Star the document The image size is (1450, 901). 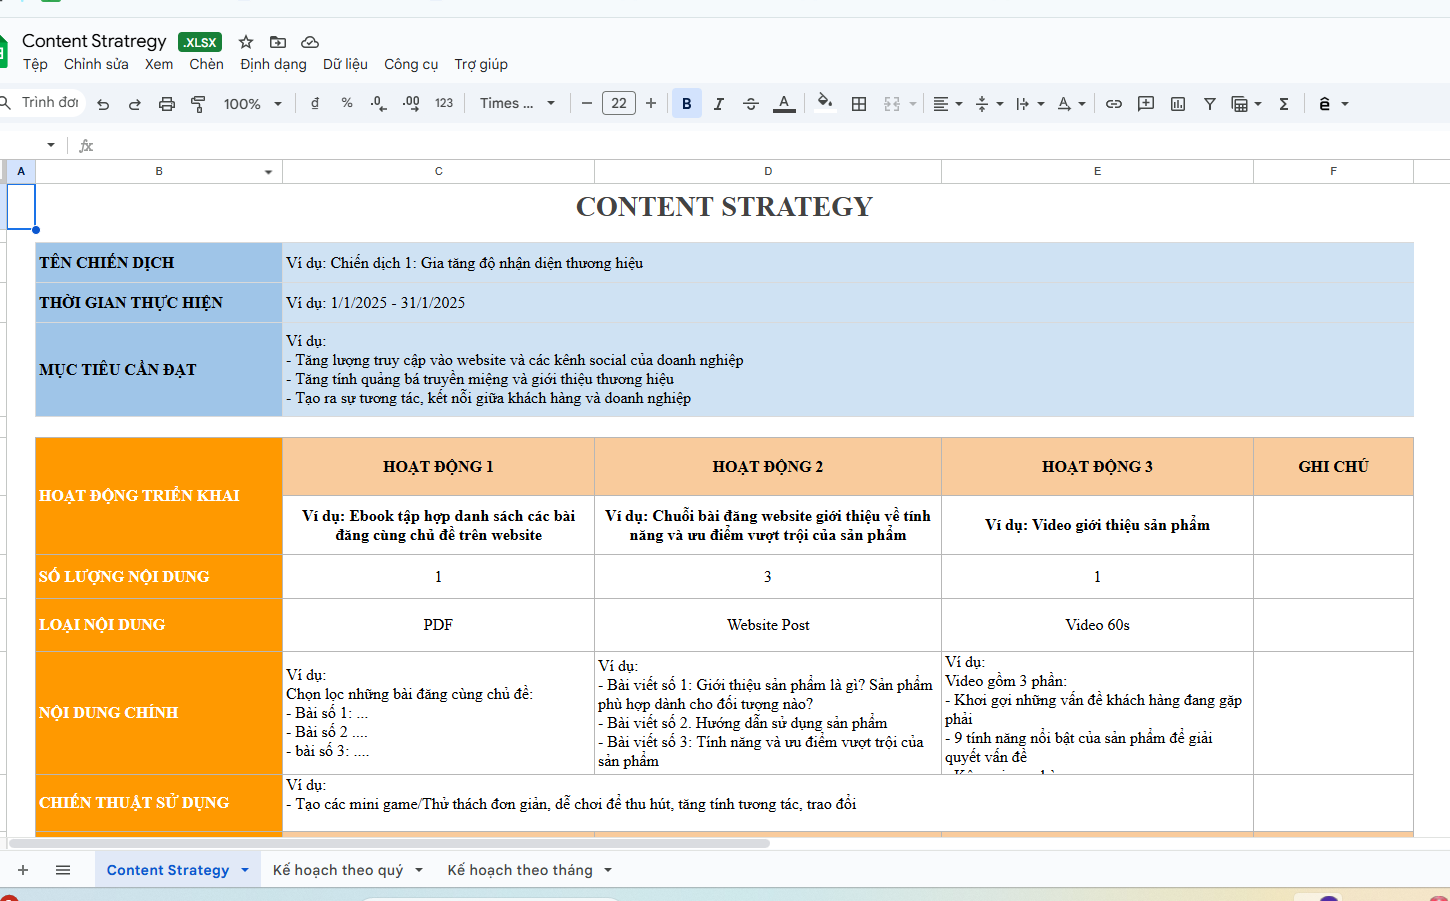(x=246, y=42)
